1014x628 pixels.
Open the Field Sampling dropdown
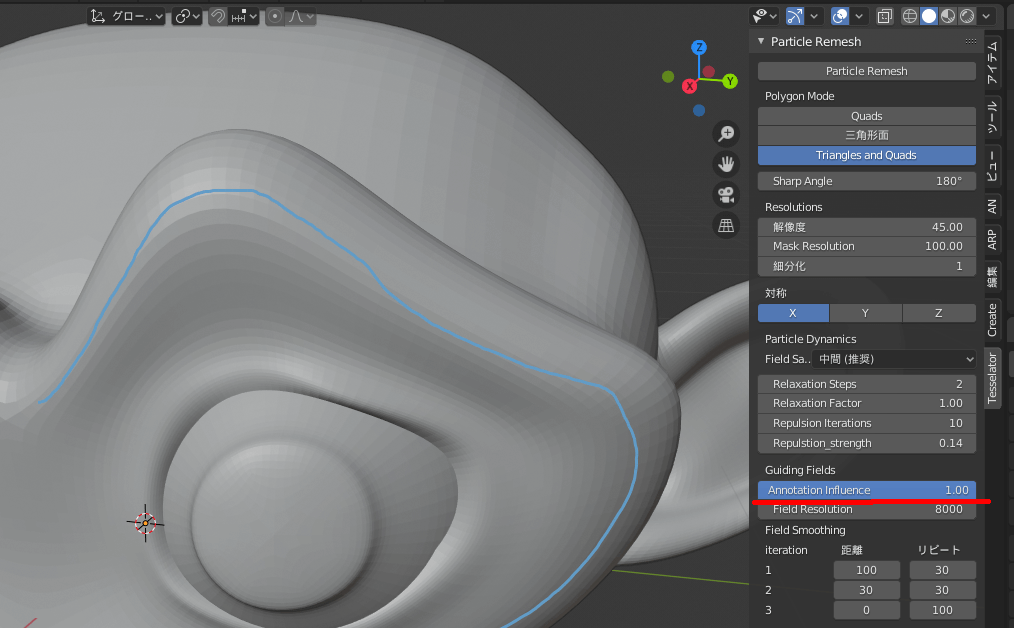(x=894, y=359)
